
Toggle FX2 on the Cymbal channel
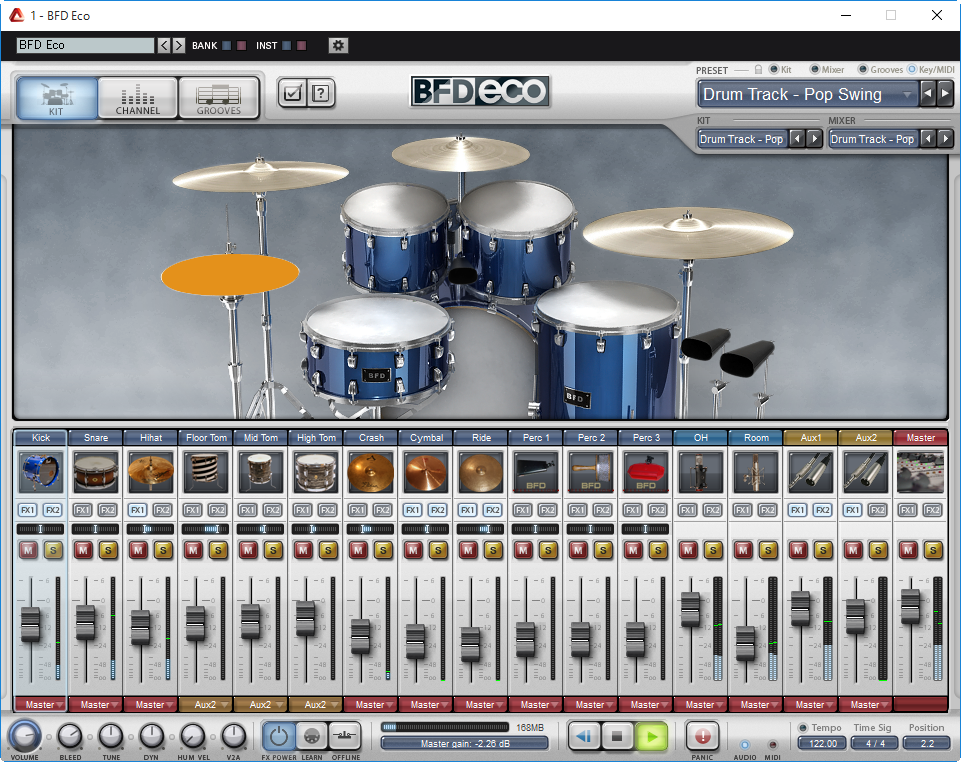coord(438,509)
